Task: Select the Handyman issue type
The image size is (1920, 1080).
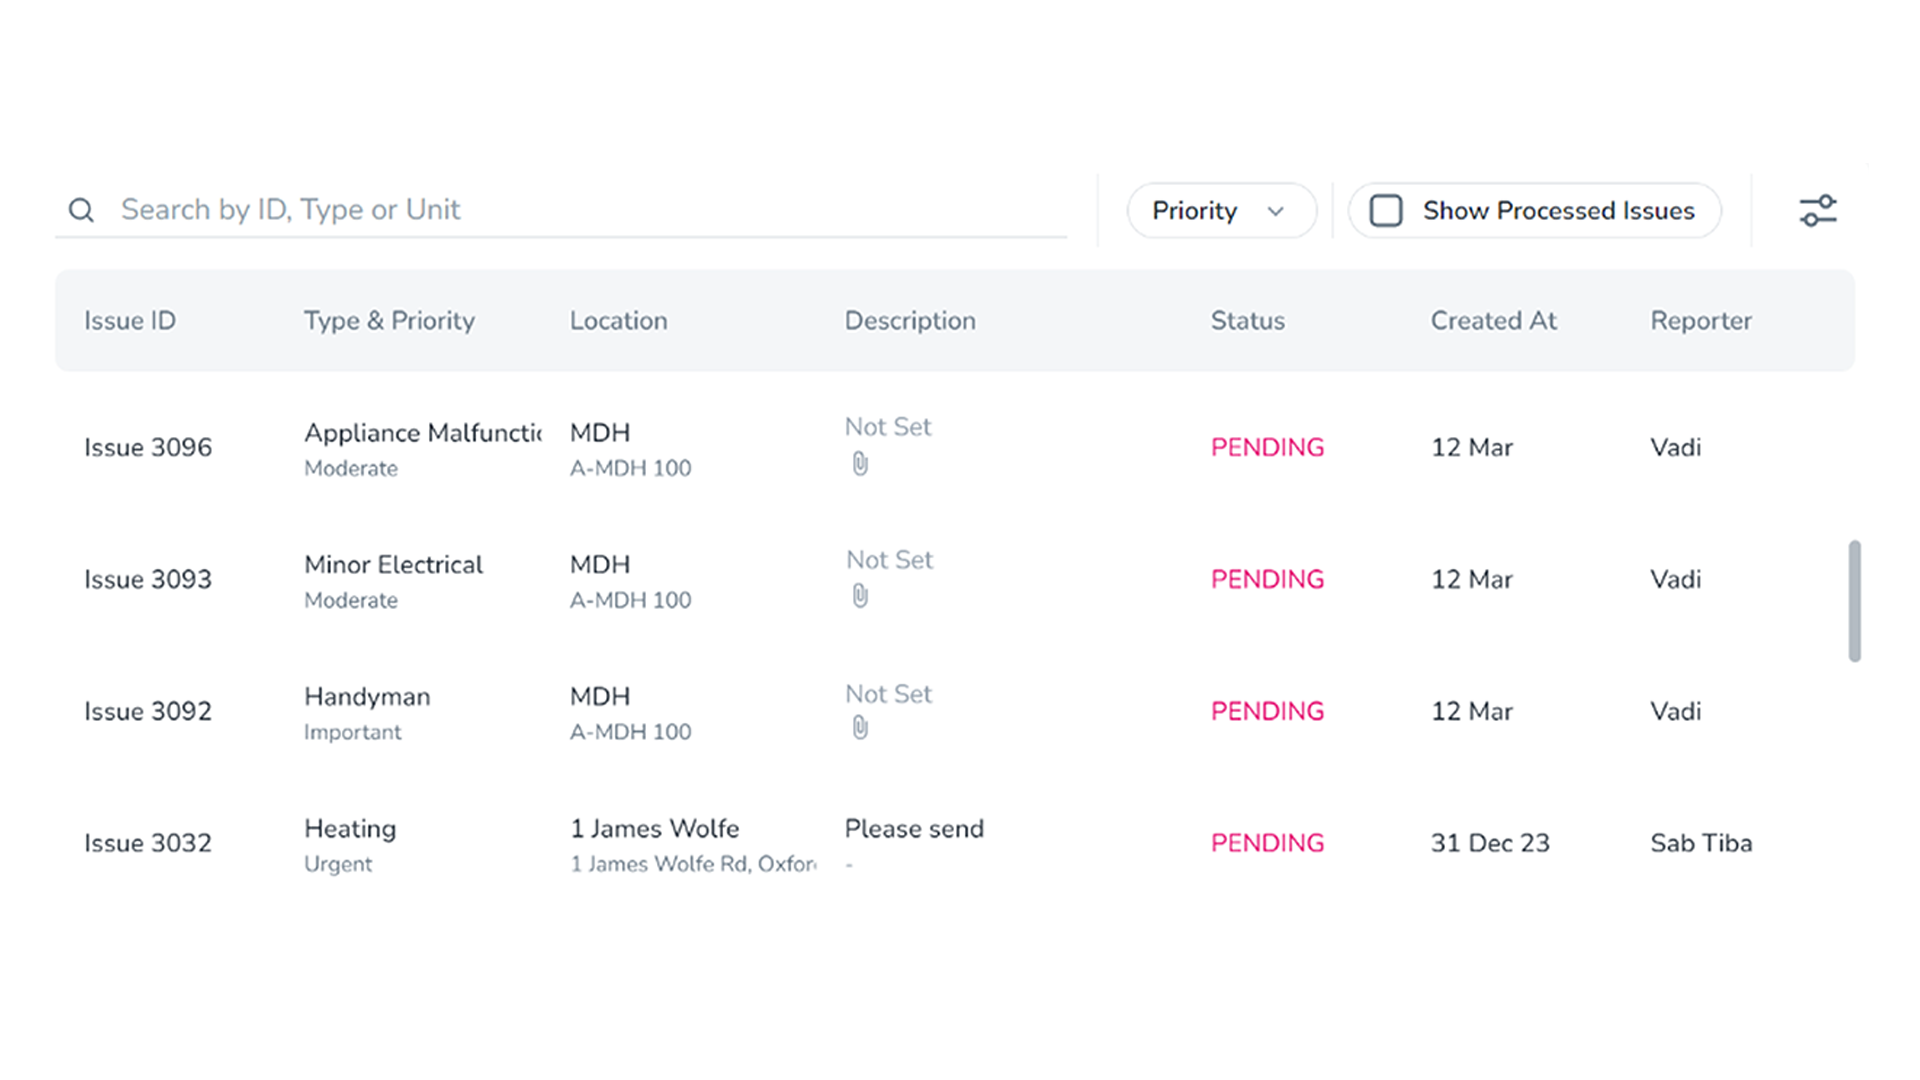Action: click(367, 697)
